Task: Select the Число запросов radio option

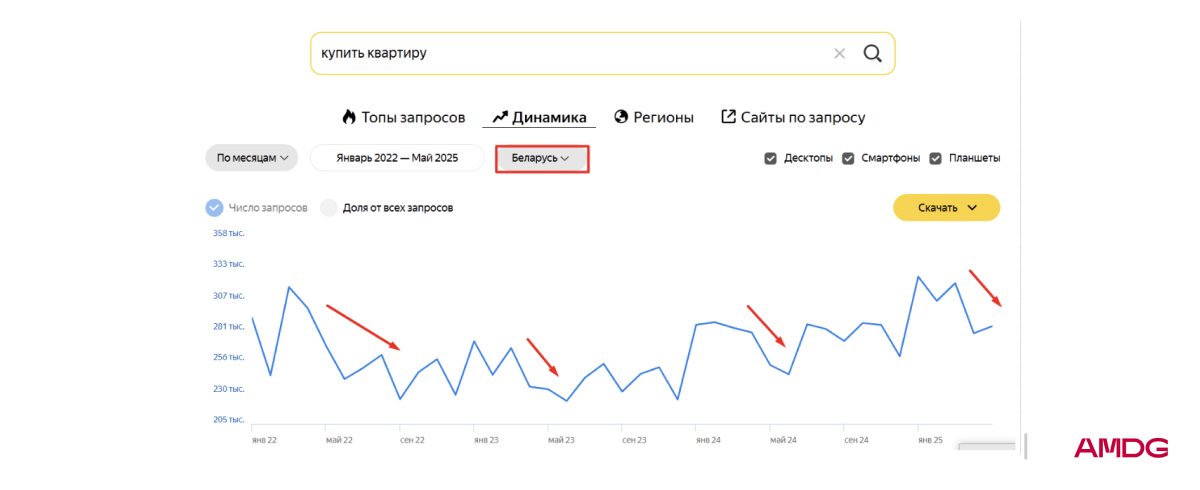Action: click(214, 208)
